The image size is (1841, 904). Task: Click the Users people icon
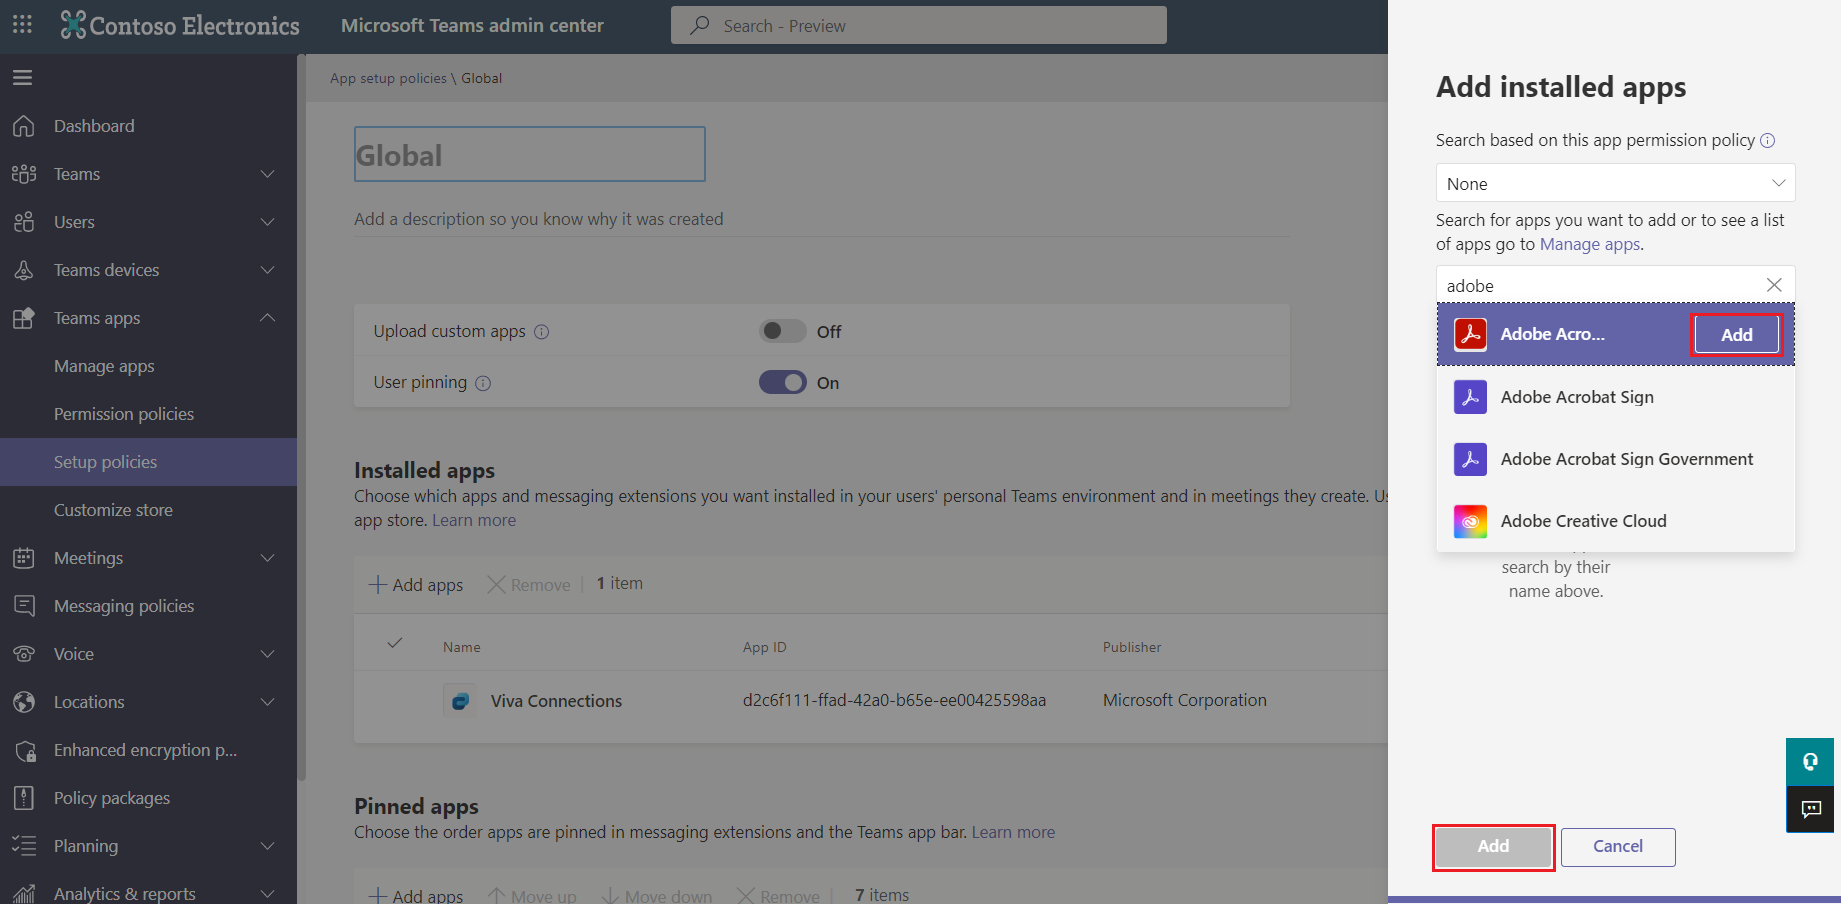tap(24, 222)
